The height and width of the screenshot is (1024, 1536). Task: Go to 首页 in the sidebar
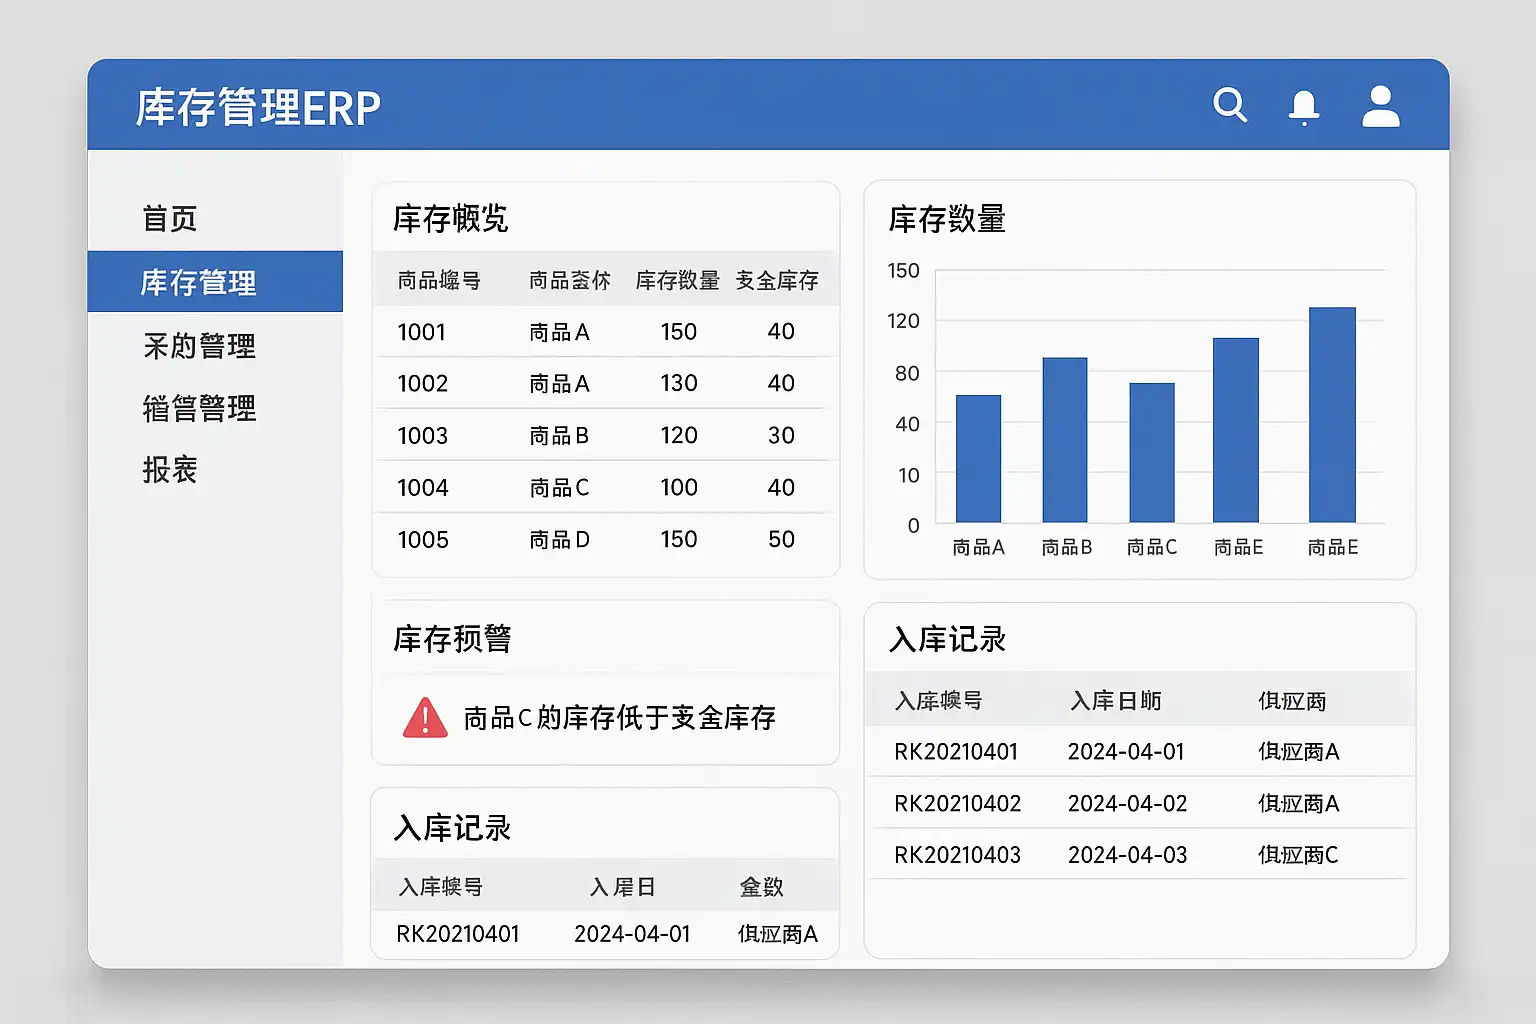[170, 219]
